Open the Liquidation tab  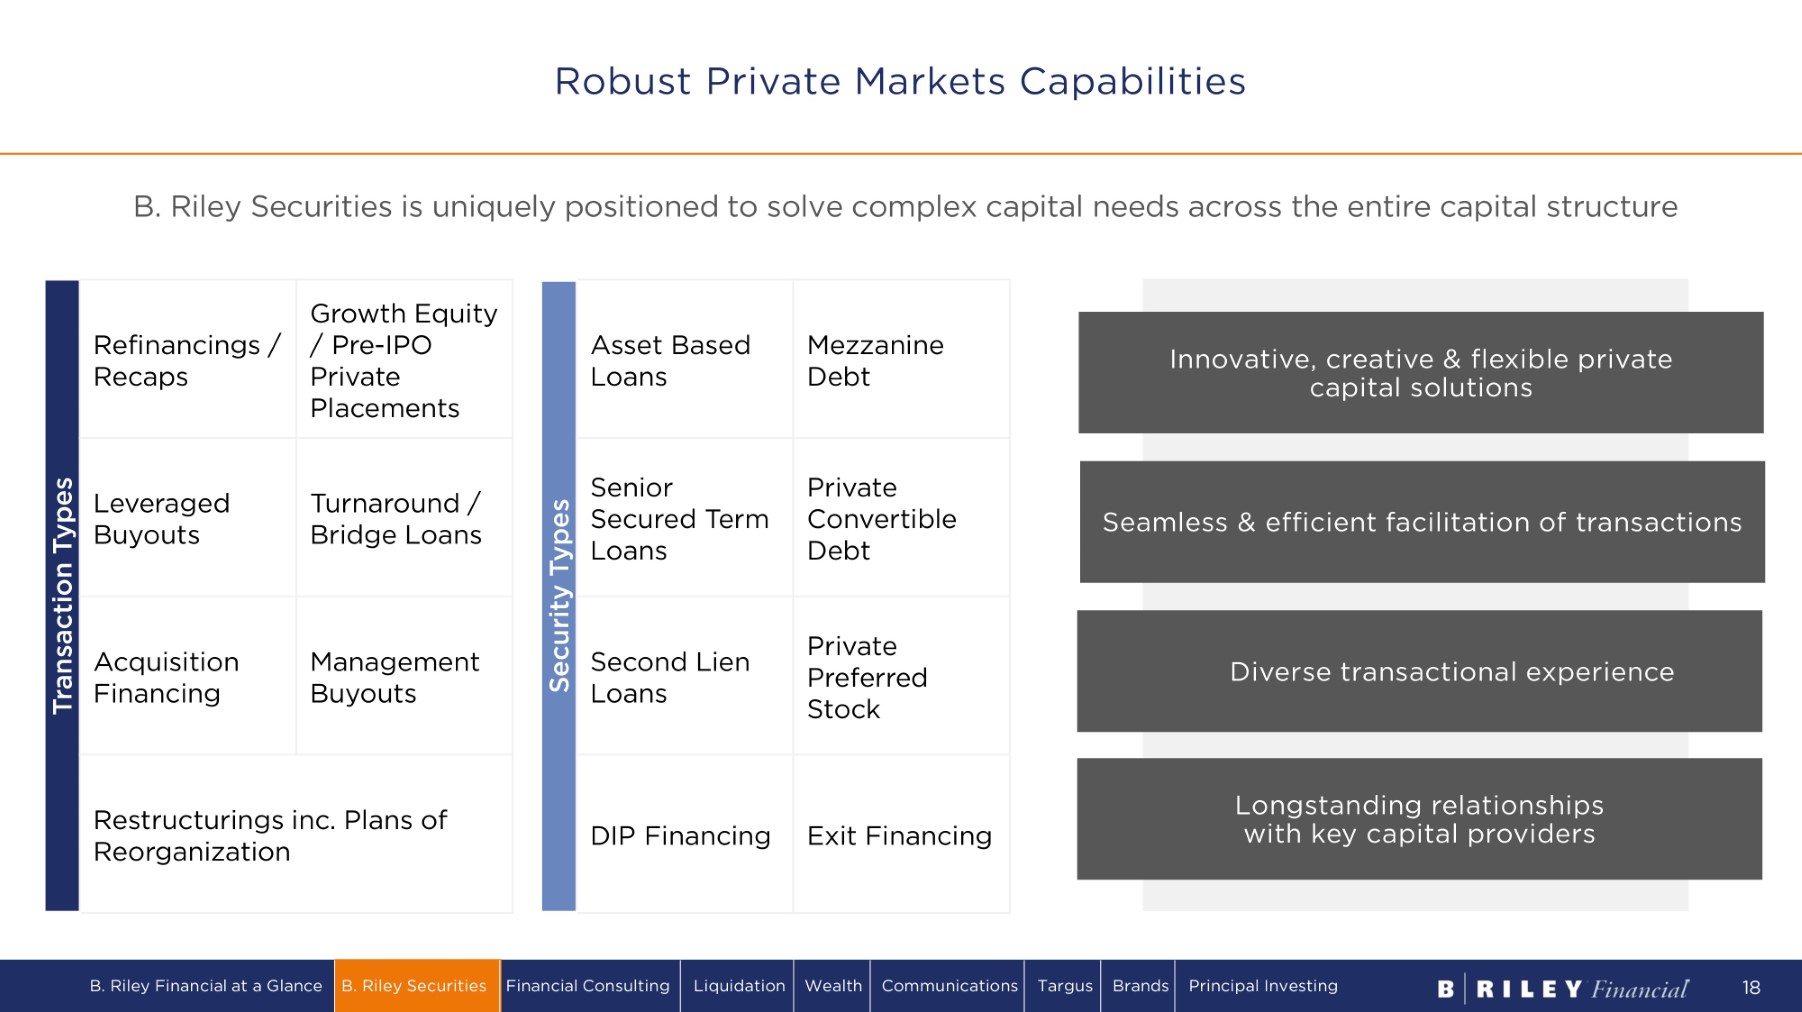coord(739,986)
